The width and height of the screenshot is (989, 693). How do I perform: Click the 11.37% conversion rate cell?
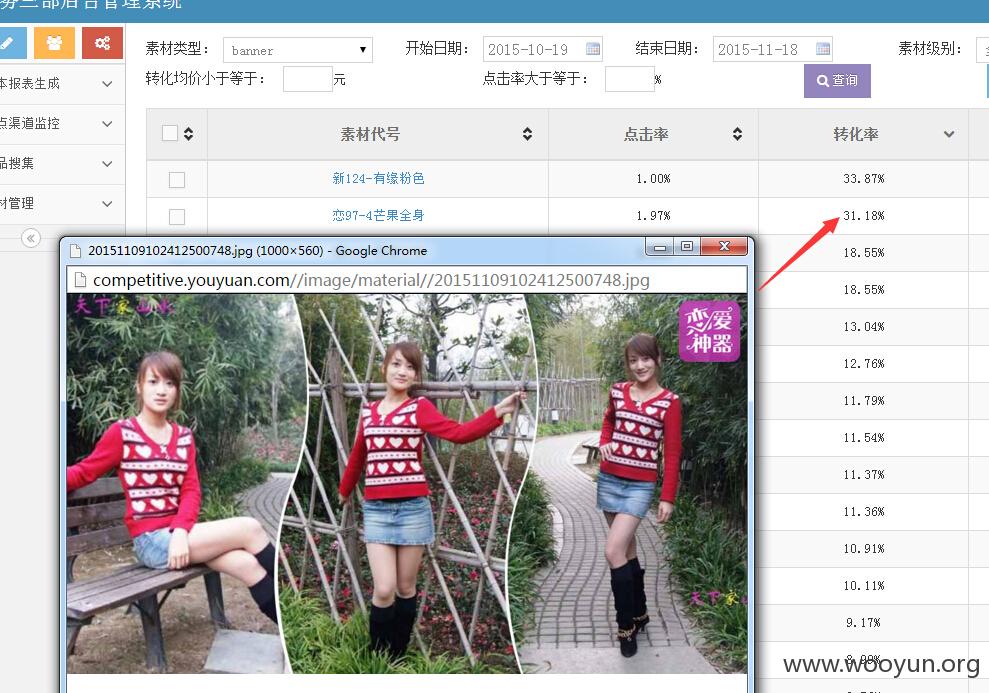[863, 475]
